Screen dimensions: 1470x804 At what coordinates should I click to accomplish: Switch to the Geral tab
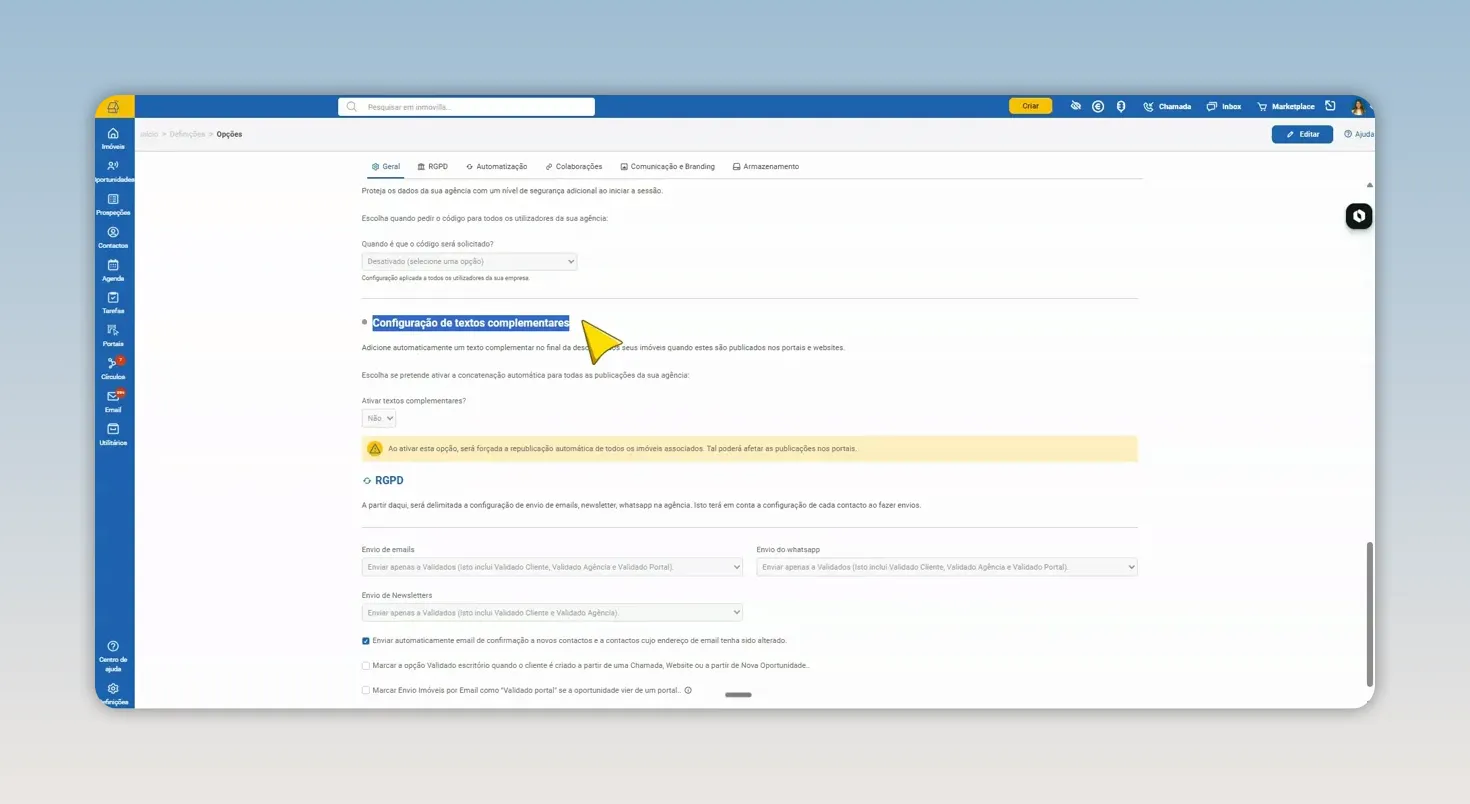[386, 167]
